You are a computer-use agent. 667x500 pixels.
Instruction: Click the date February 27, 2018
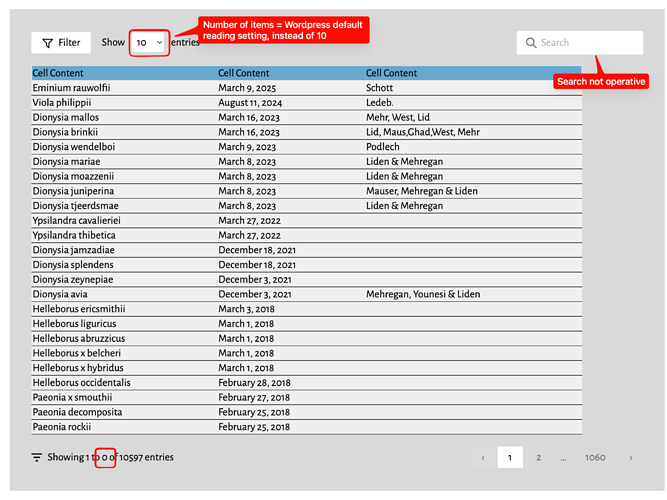coord(254,397)
